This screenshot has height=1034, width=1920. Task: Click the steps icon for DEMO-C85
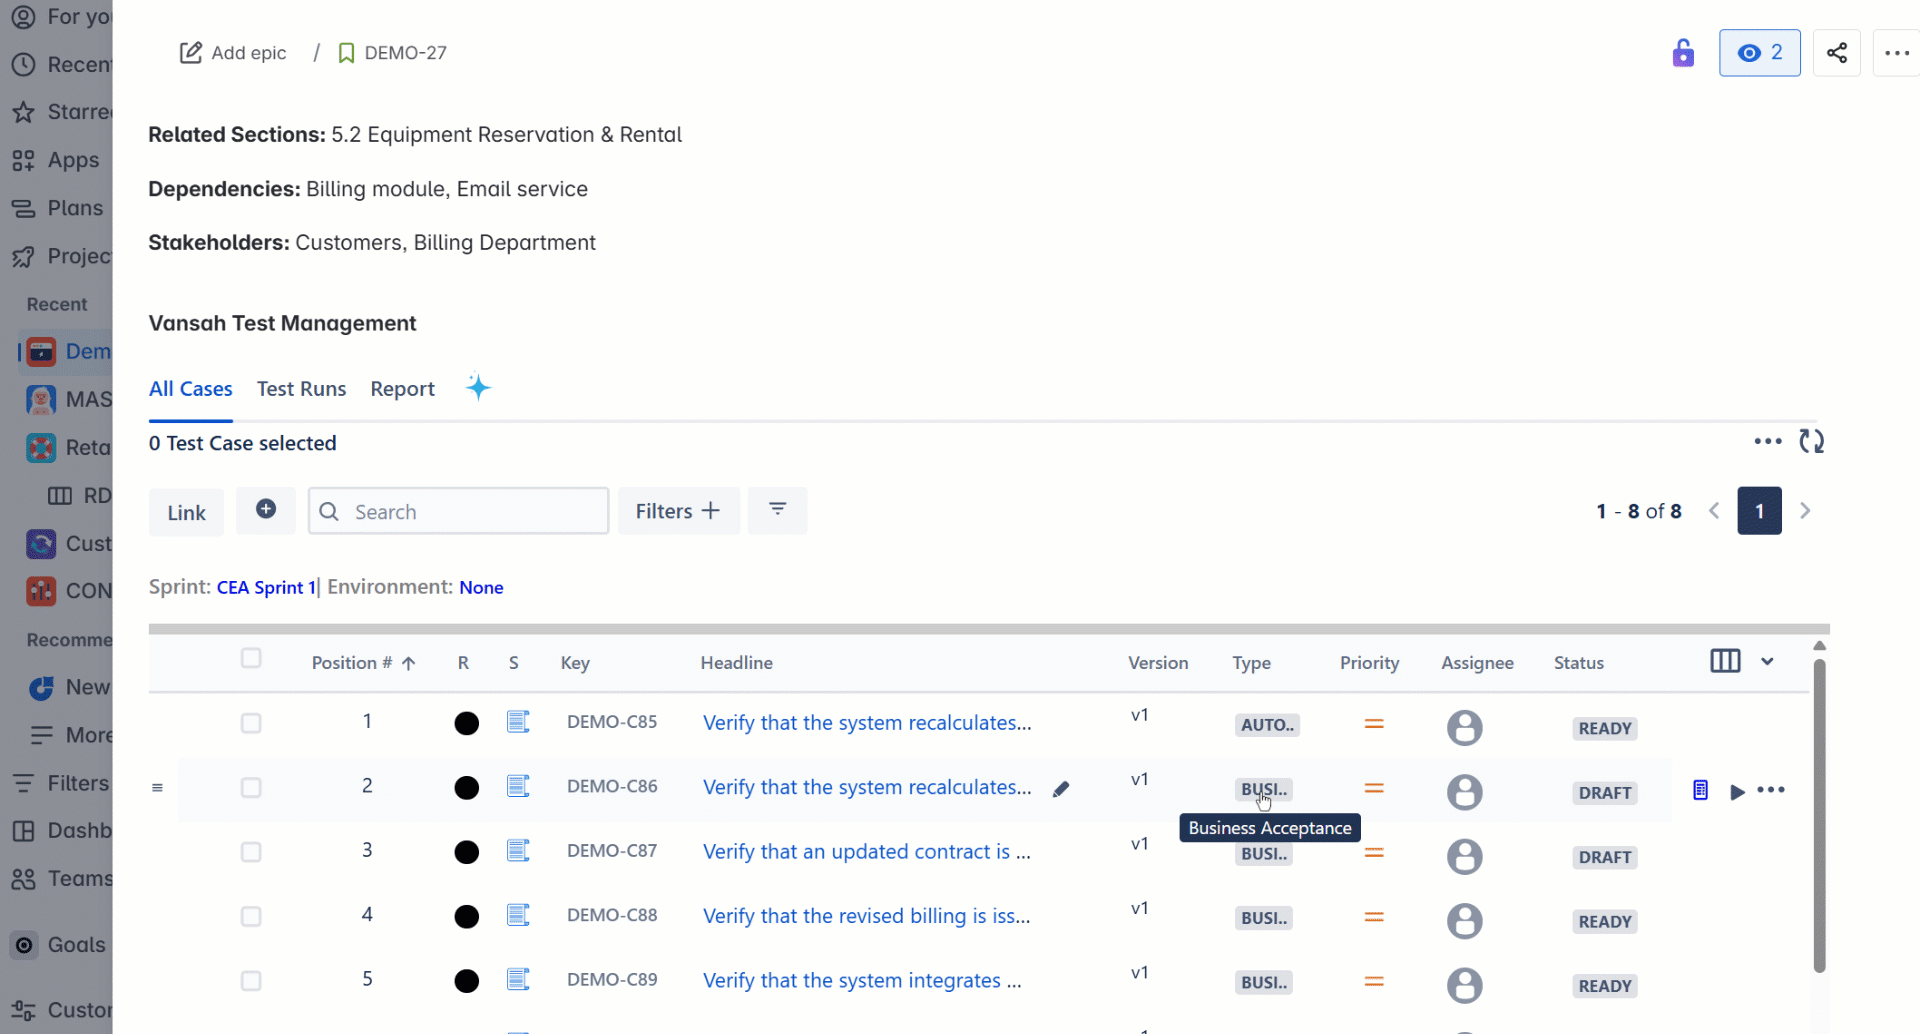(518, 722)
